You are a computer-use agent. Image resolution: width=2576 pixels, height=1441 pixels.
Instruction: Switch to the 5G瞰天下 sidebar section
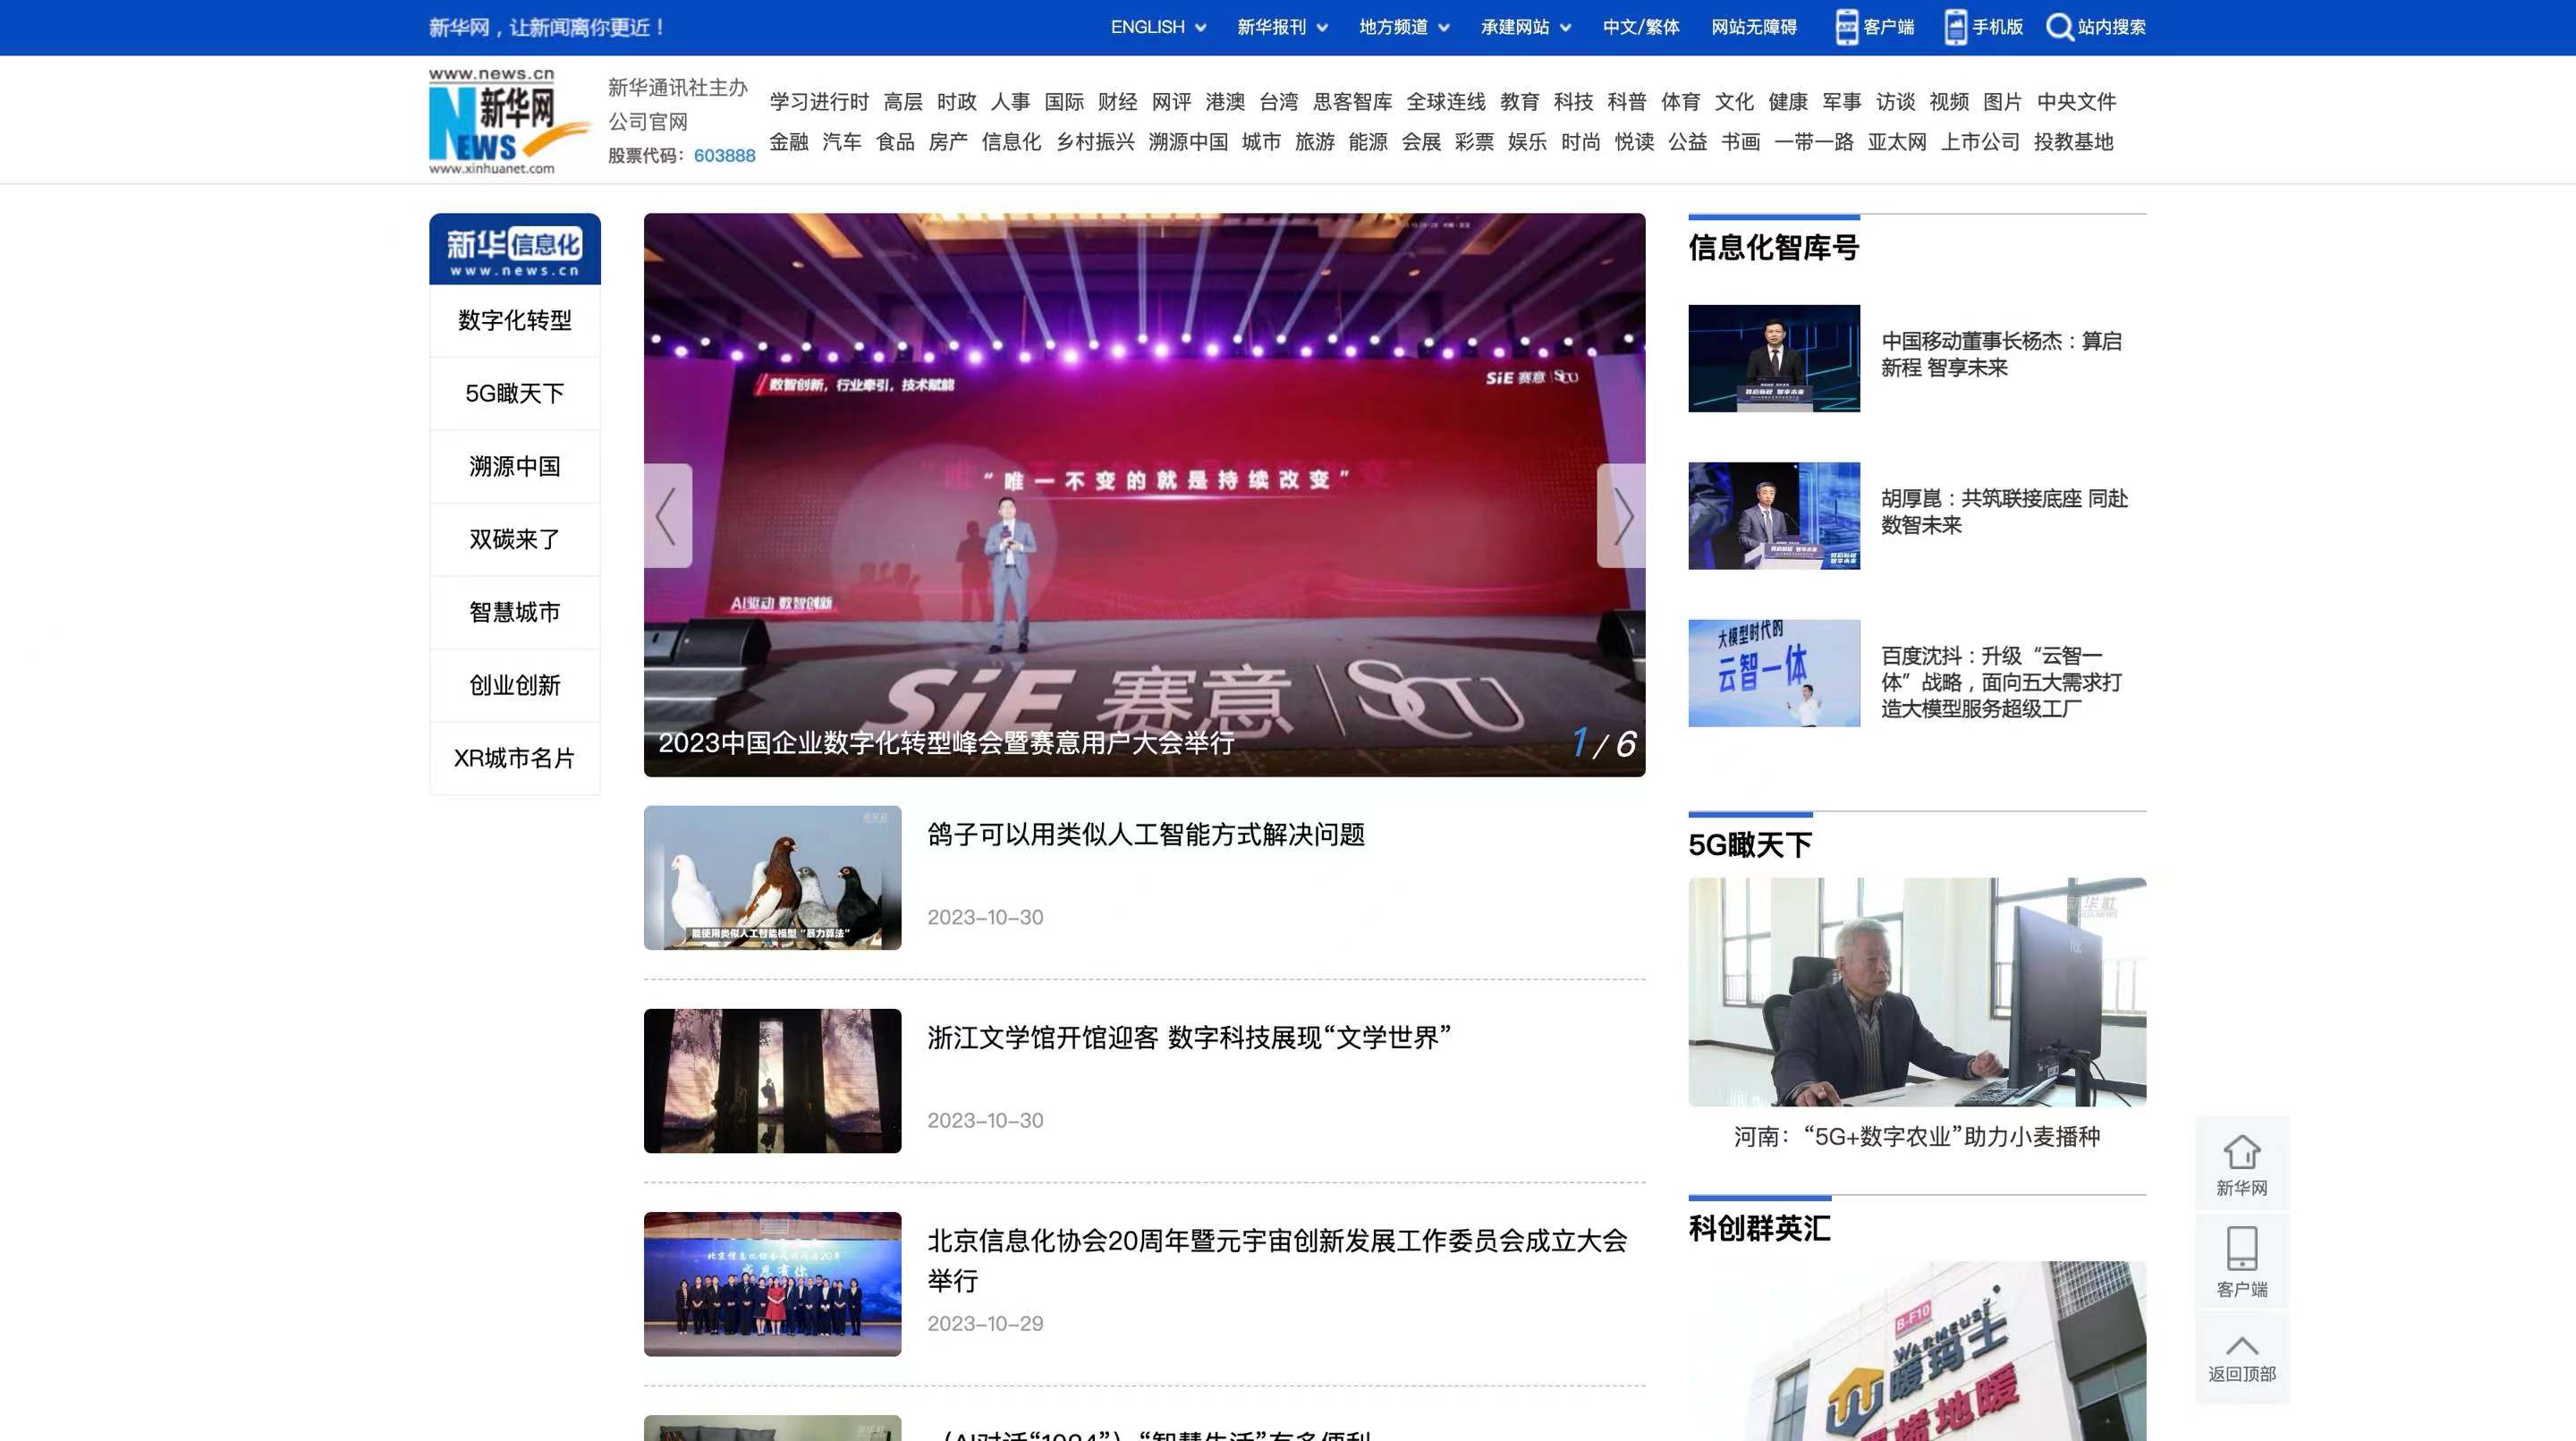[514, 393]
